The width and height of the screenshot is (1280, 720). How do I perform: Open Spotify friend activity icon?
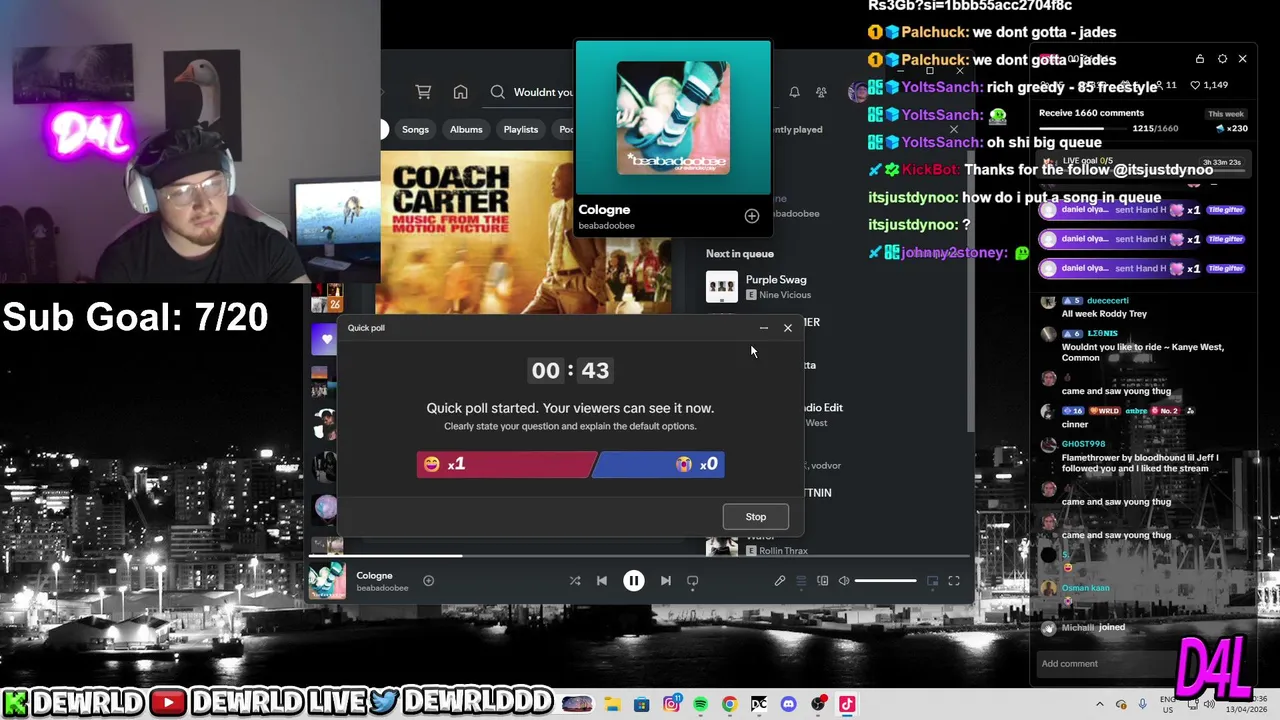click(821, 92)
